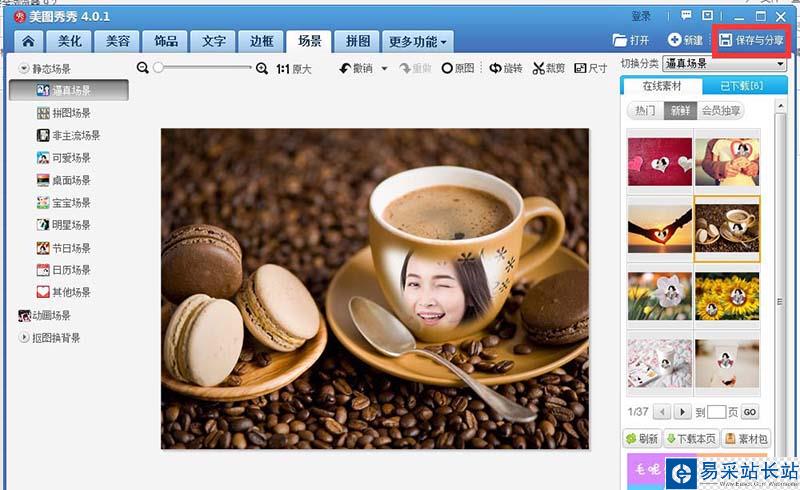Choose the white flower scene thumbnail
This screenshot has height=490, width=800.
660,296
